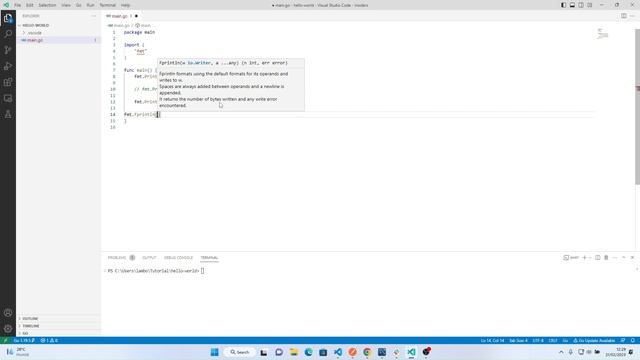The height and width of the screenshot is (360, 640).
Task: Open the Accounts icon in activity bar
Action: click(8, 313)
